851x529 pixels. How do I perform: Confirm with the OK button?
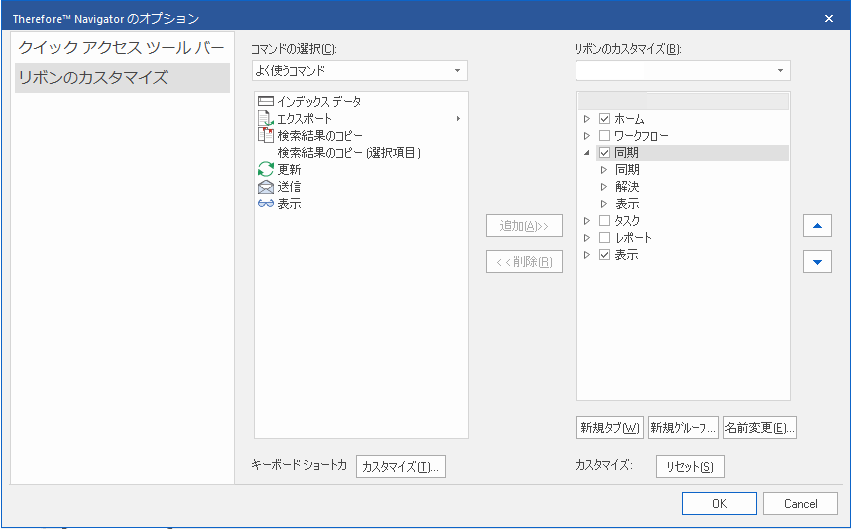pos(719,503)
